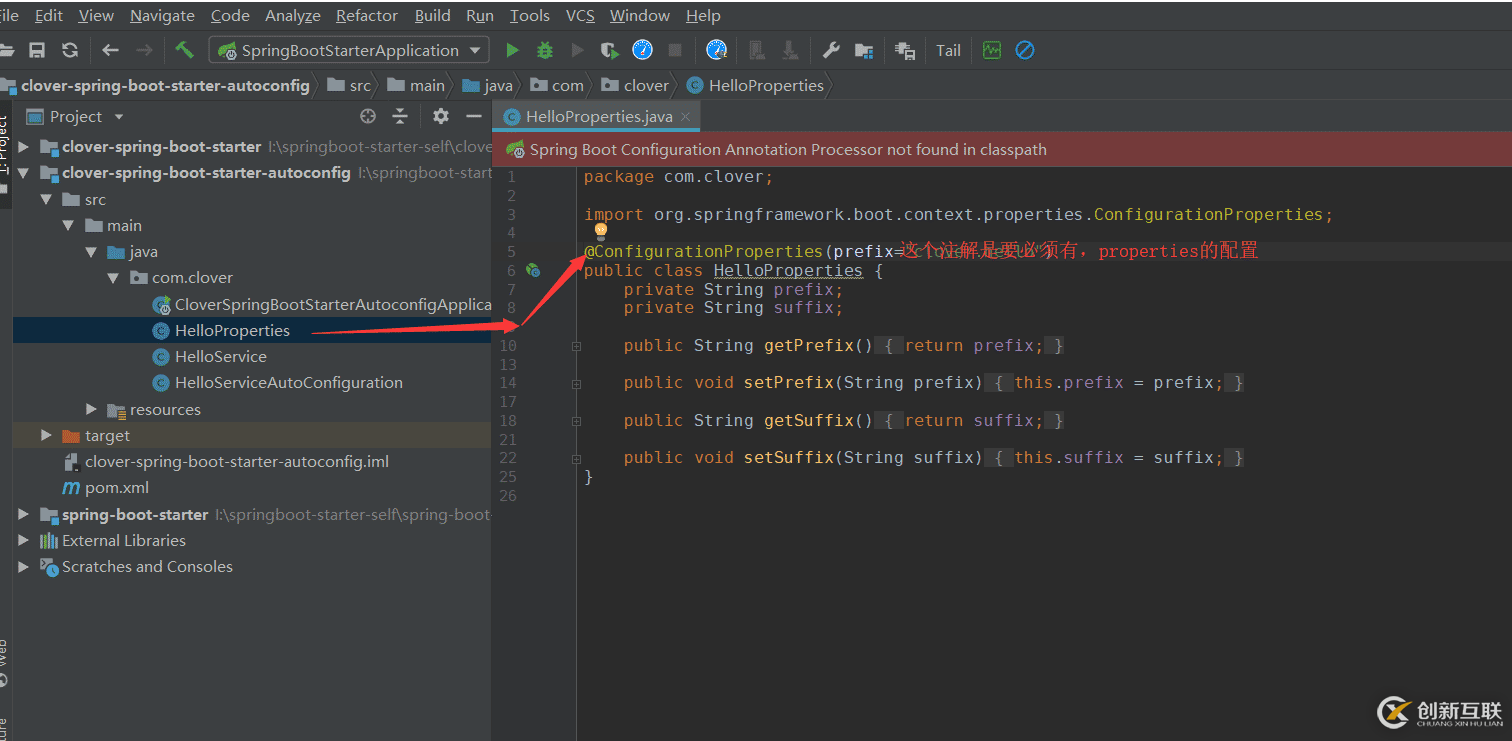Open the Refactor menu
Viewport: 1512px width, 741px height.
[366, 15]
